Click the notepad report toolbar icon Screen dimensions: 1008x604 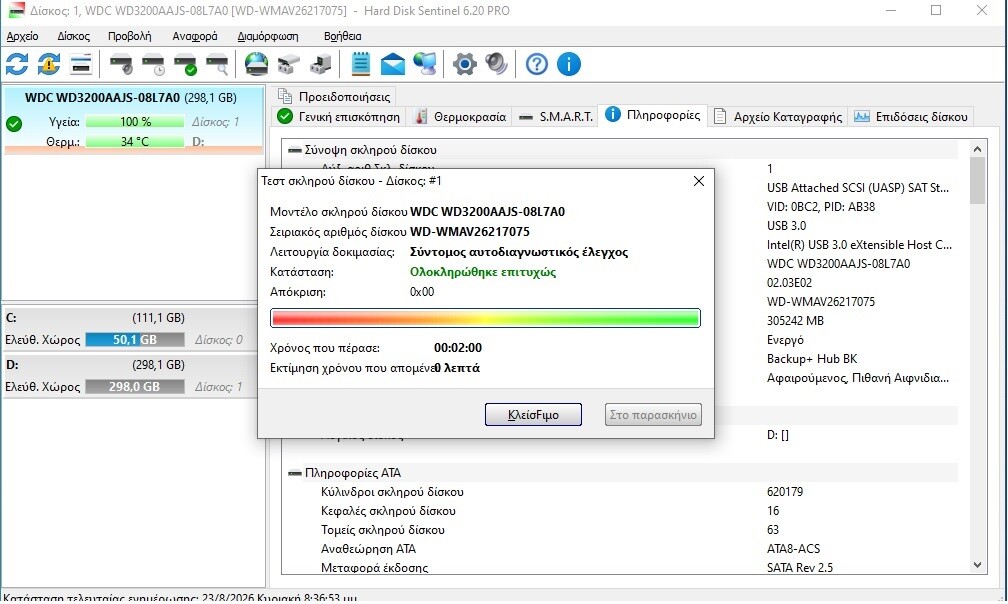[x=361, y=64]
